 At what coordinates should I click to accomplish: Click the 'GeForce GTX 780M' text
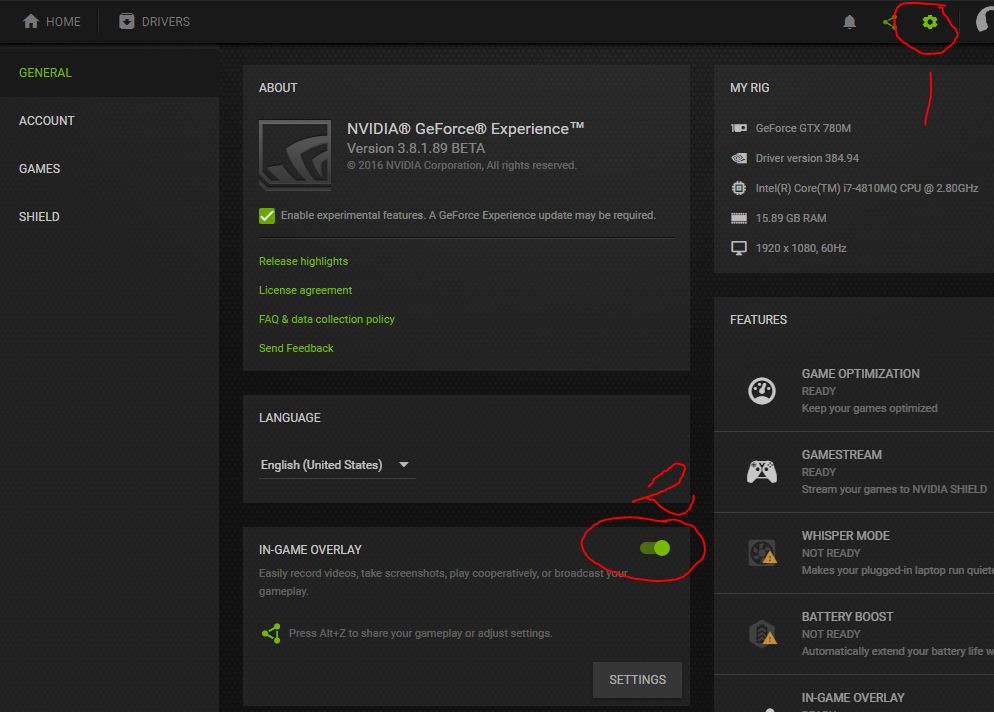point(803,128)
